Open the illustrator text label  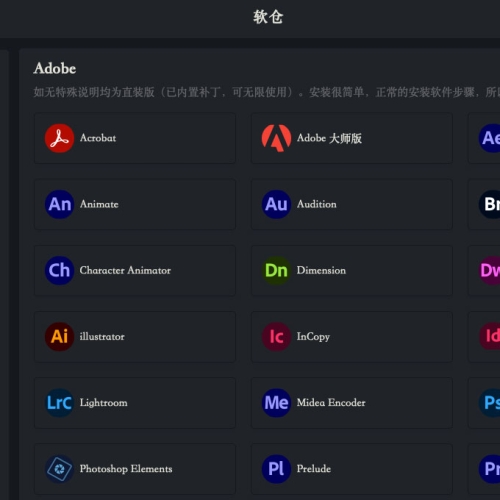(102, 336)
